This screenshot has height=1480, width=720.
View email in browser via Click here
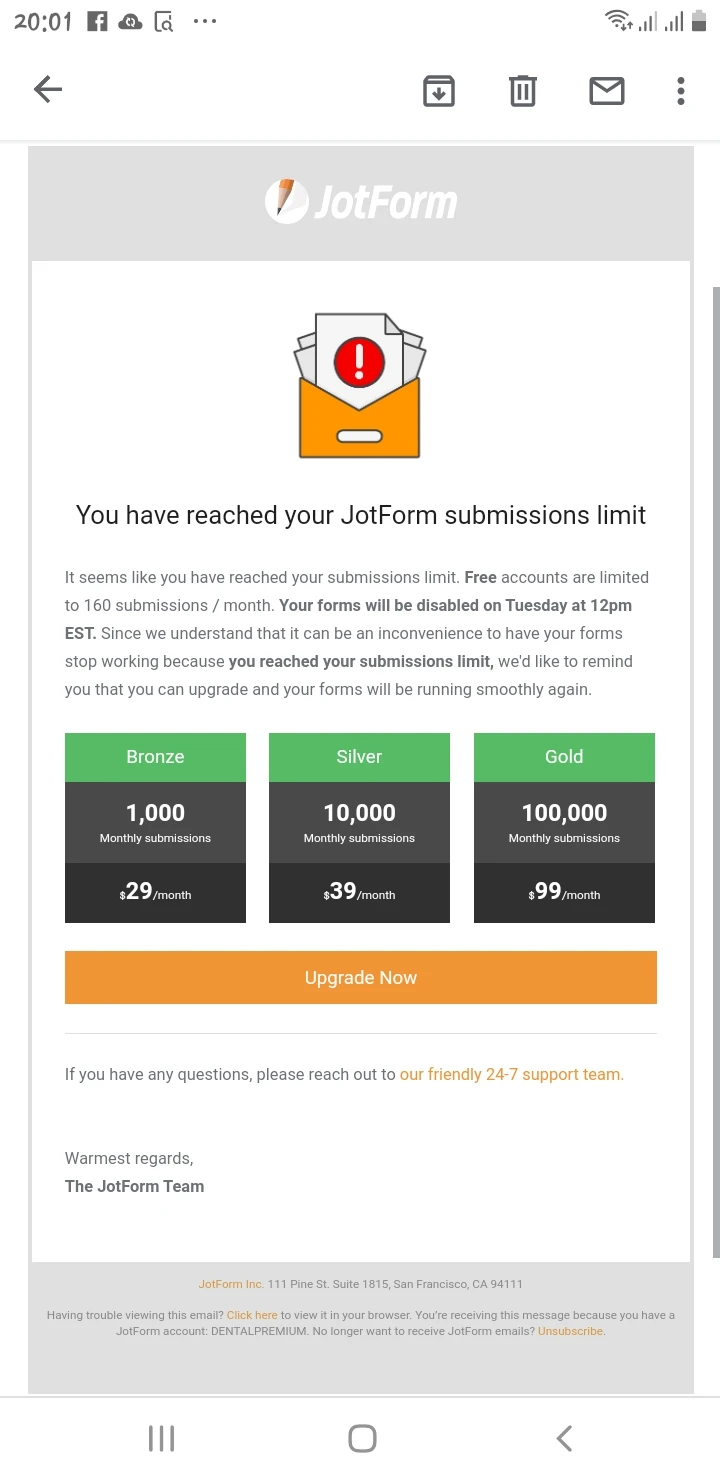pyautogui.click(x=252, y=1315)
